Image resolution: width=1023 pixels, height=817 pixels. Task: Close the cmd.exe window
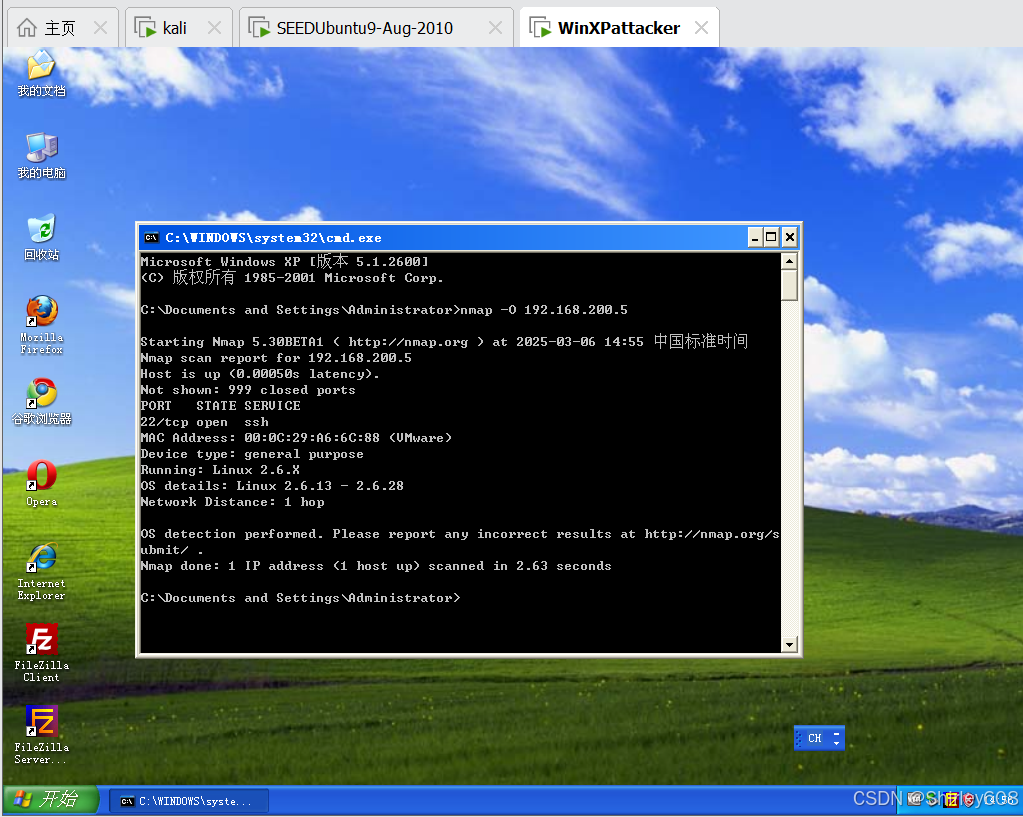click(789, 238)
